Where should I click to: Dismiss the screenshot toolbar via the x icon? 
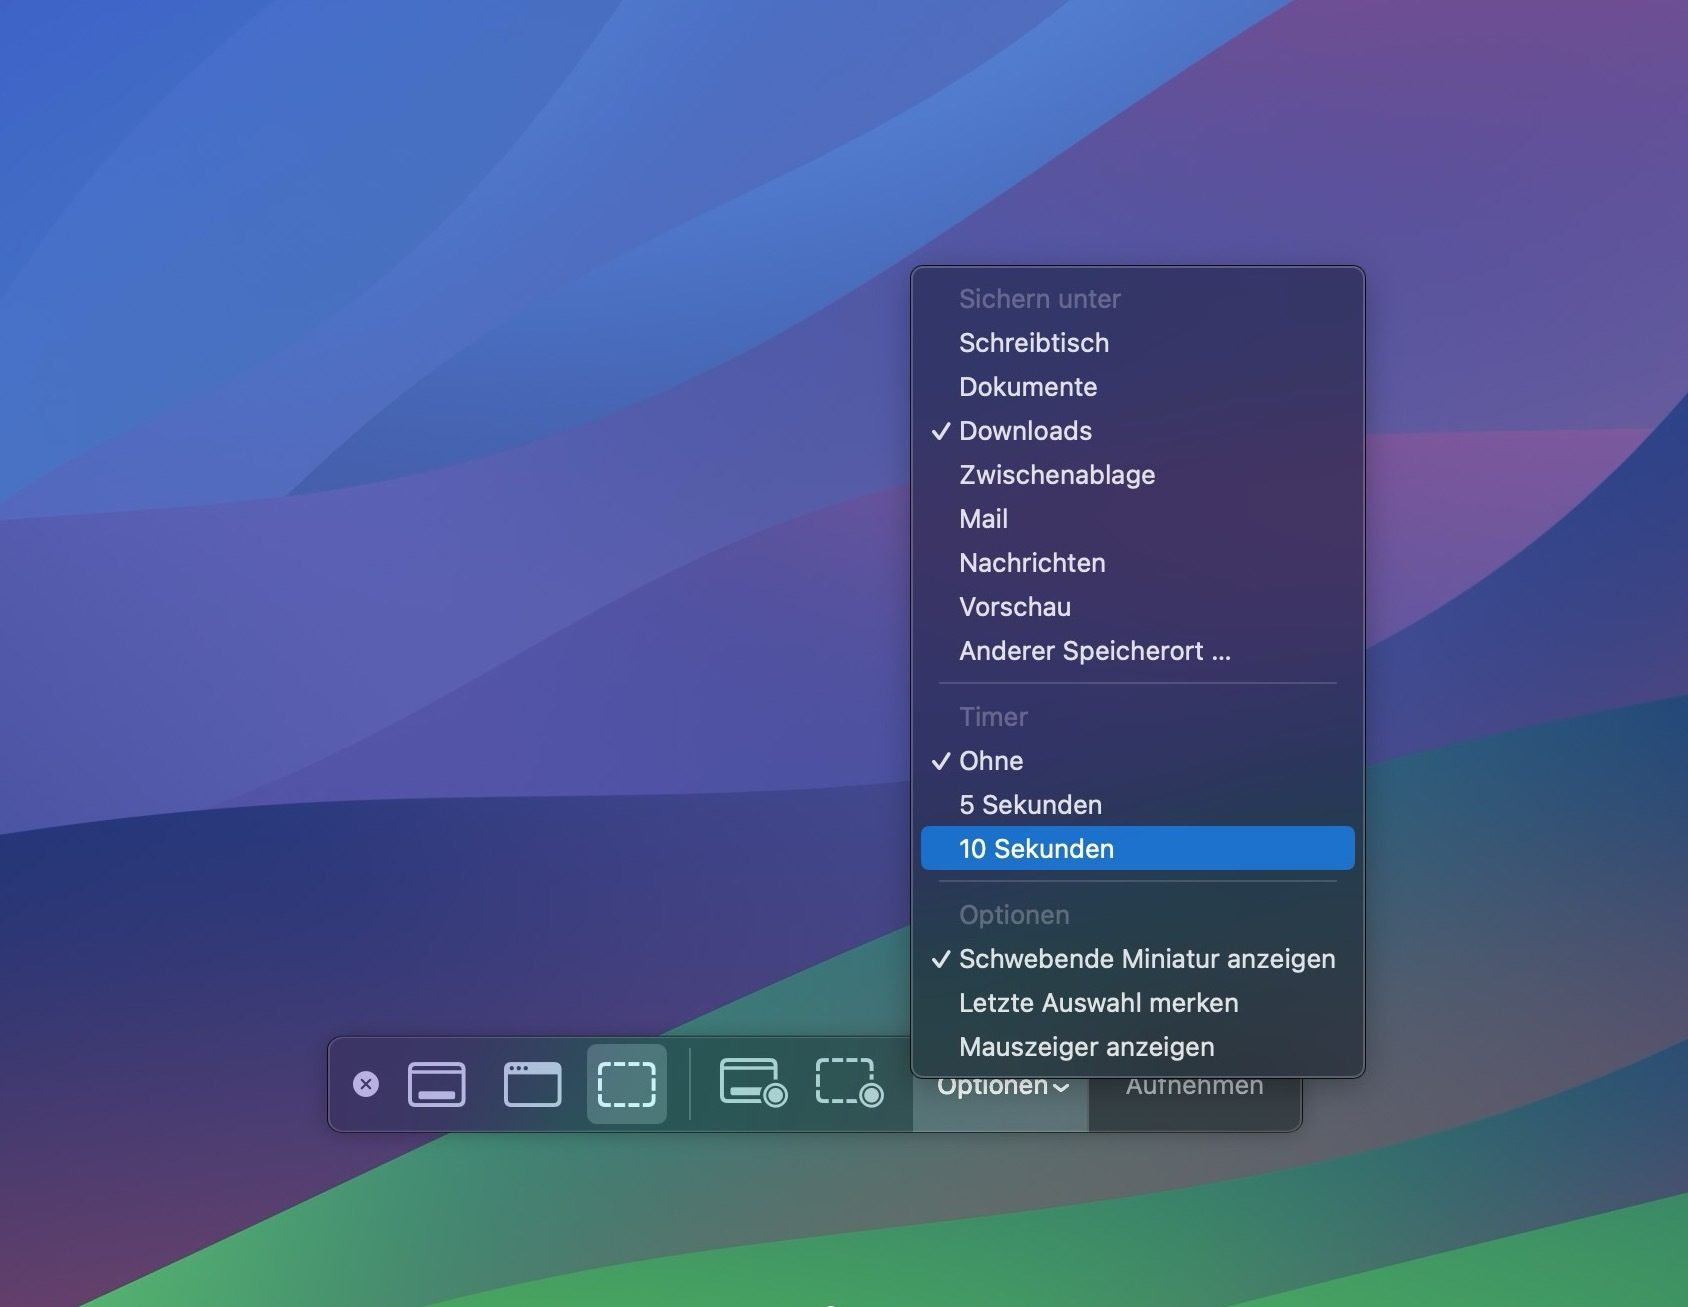point(367,1084)
